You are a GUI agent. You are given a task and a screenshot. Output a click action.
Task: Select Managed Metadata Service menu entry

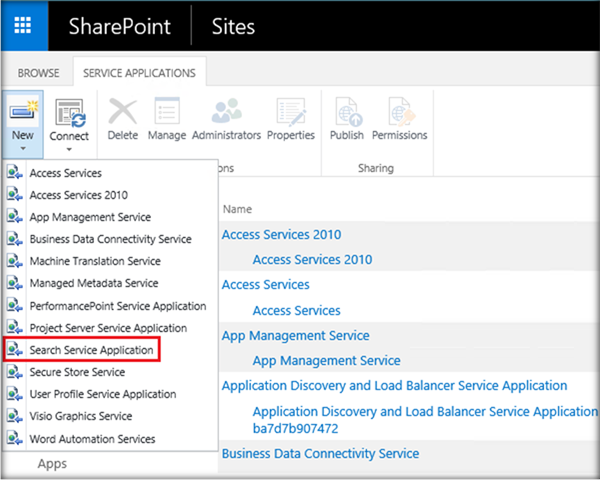tap(93, 284)
